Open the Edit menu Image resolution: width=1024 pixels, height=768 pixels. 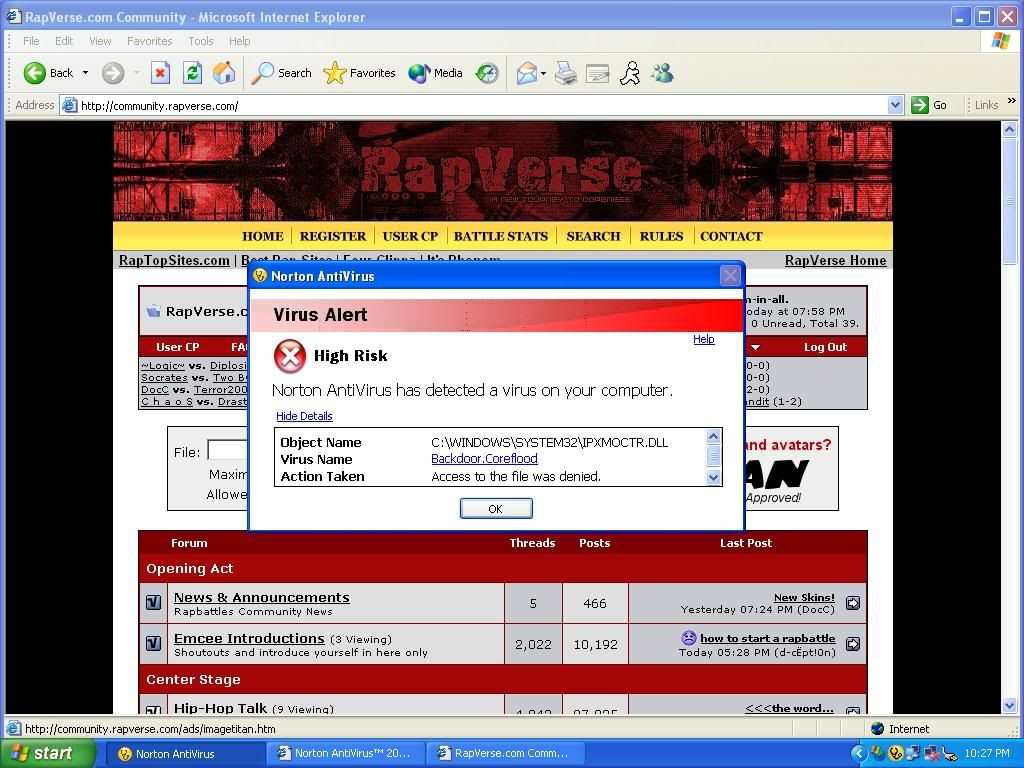[x=64, y=40]
